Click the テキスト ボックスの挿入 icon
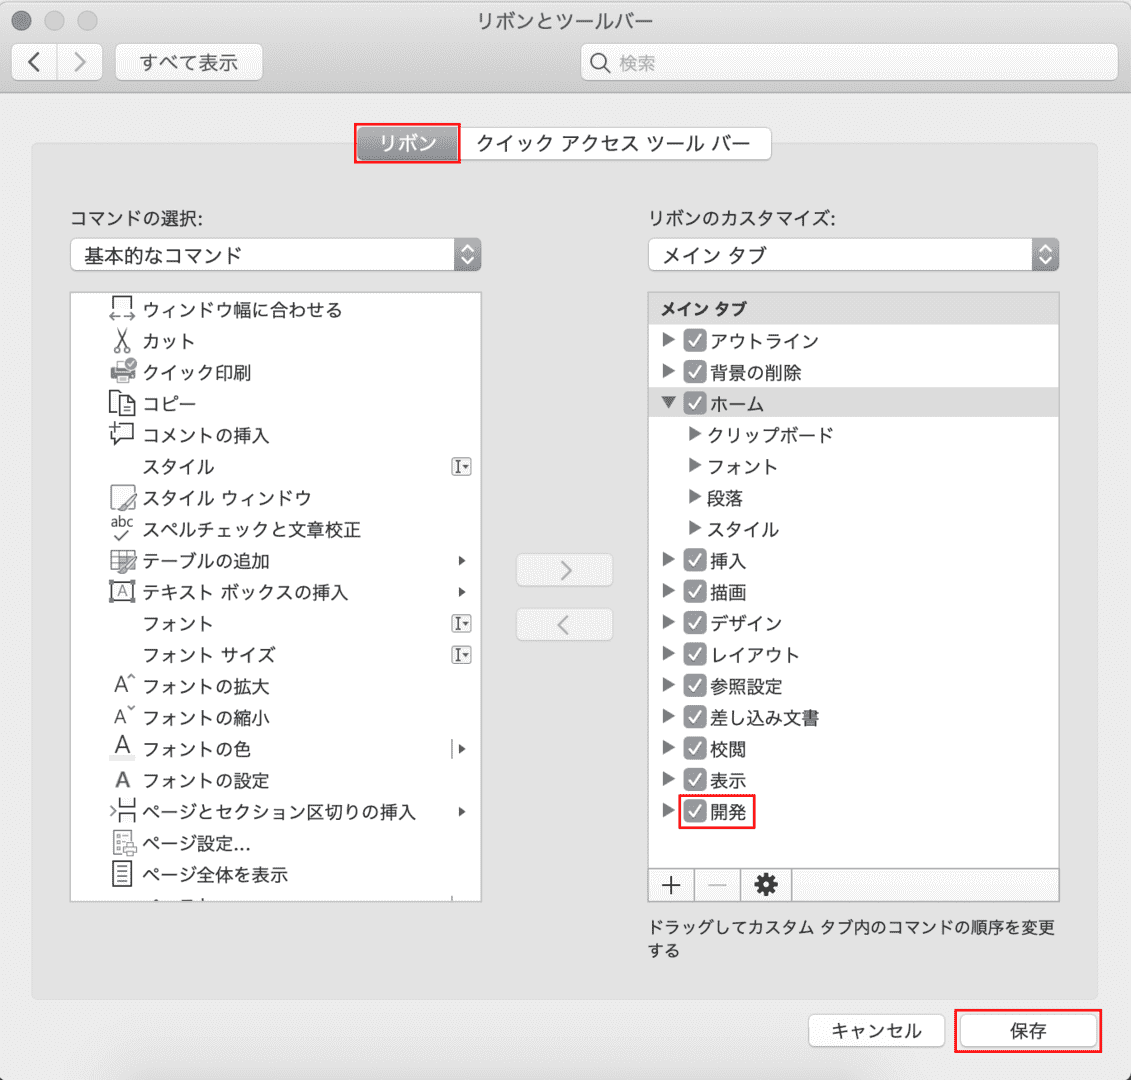Screen dimensions: 1131x1080 pos(121,592)
